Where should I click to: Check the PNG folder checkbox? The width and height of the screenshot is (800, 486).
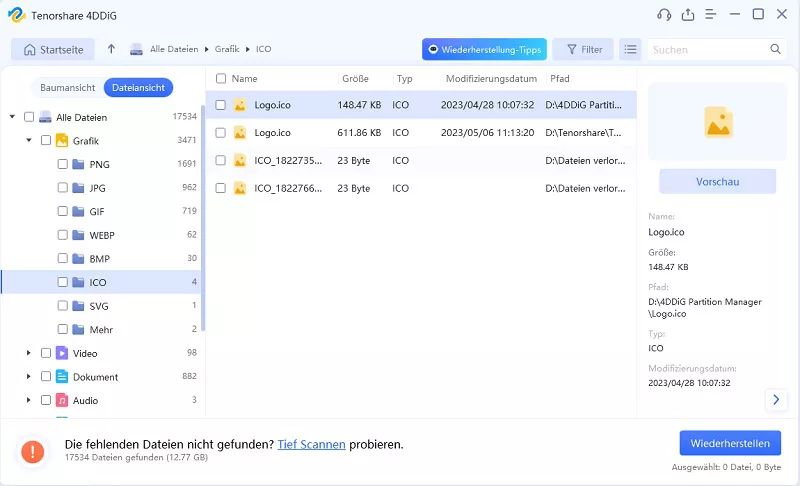[x=62, y=164]
